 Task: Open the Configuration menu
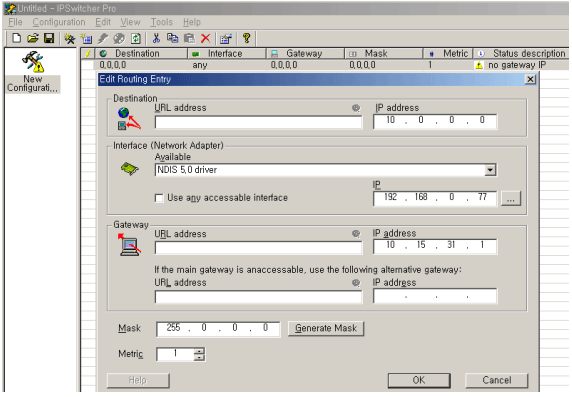(59, 22)
